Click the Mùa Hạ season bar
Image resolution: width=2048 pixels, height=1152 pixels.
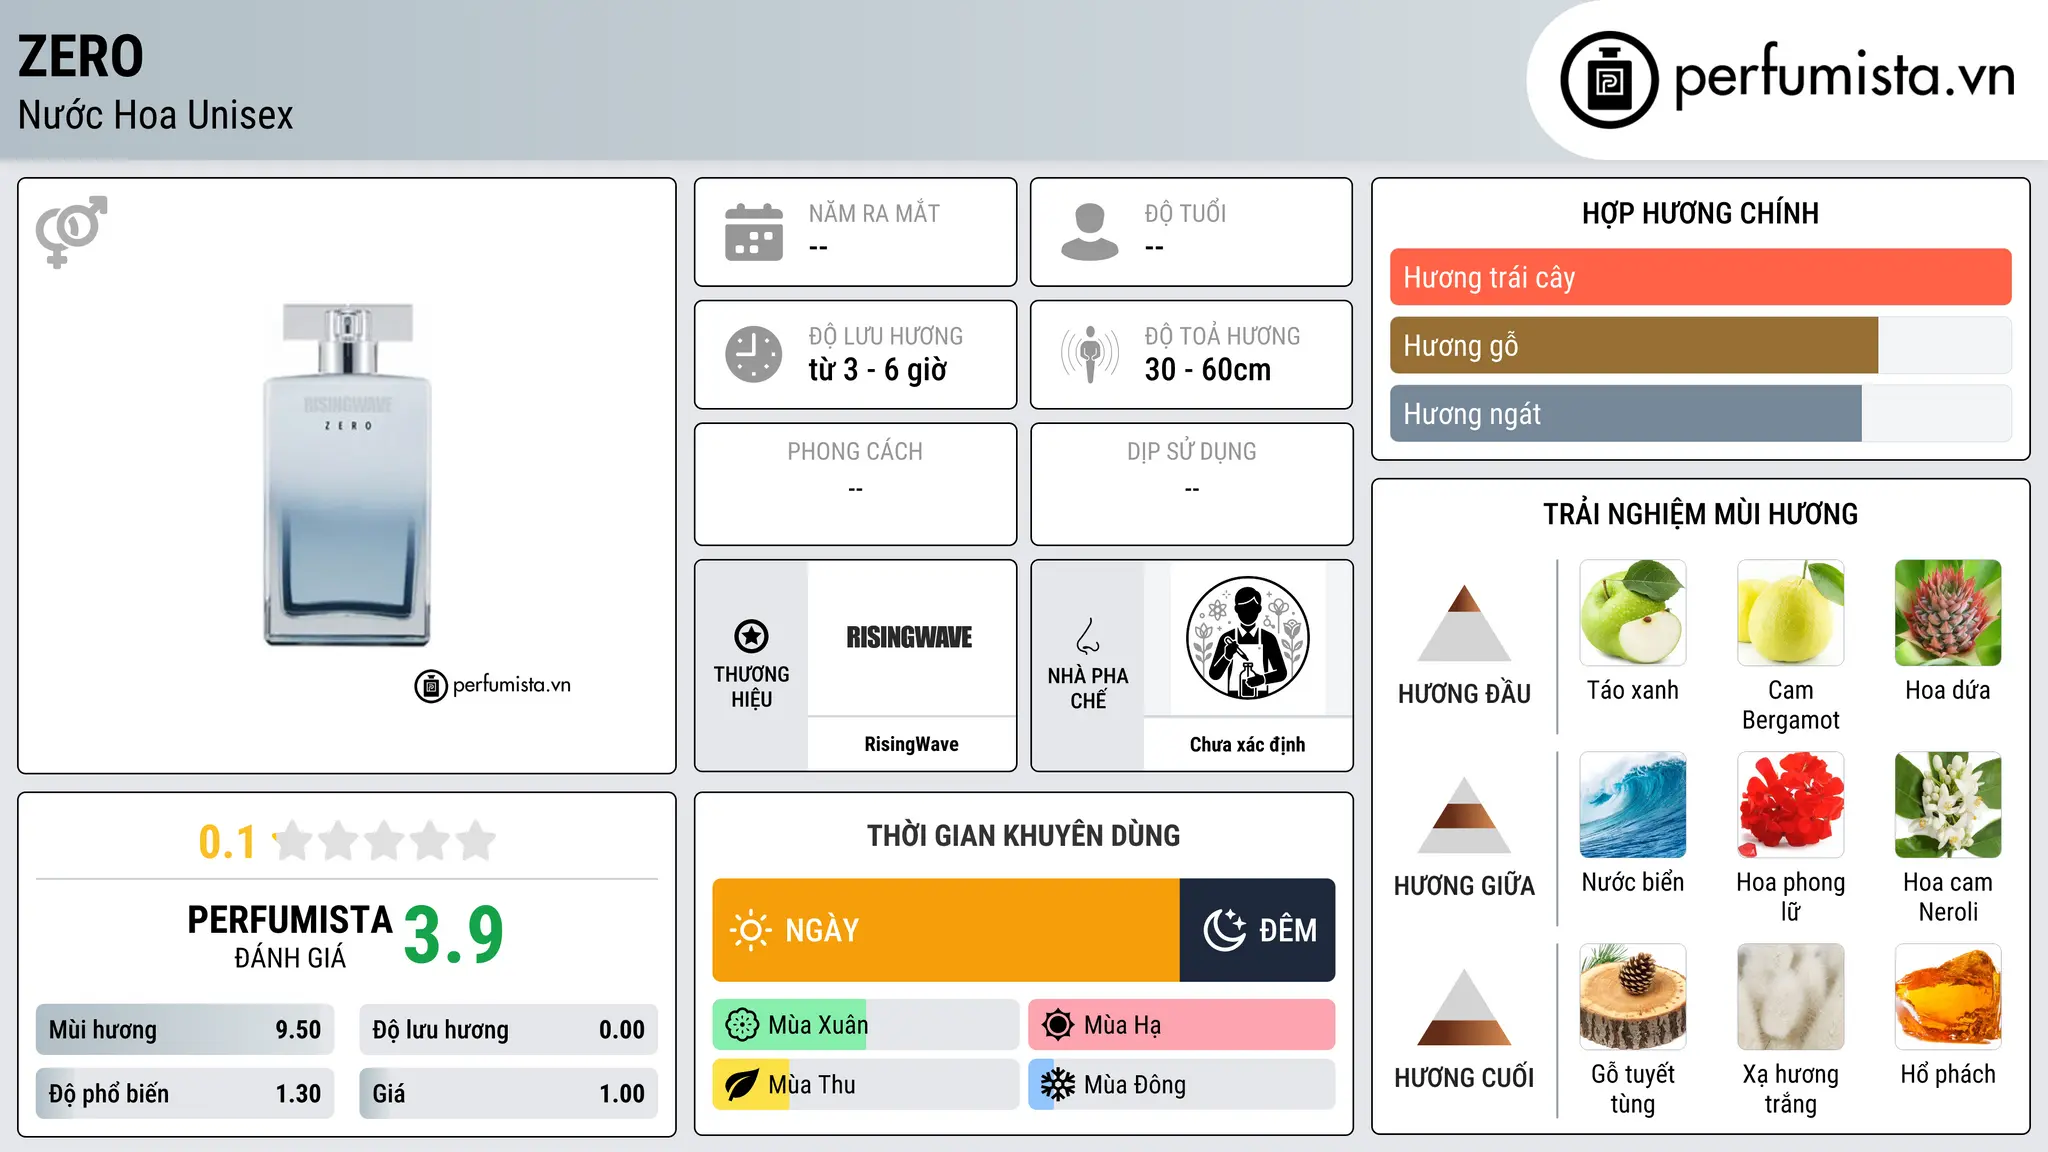(1181, 1025)
